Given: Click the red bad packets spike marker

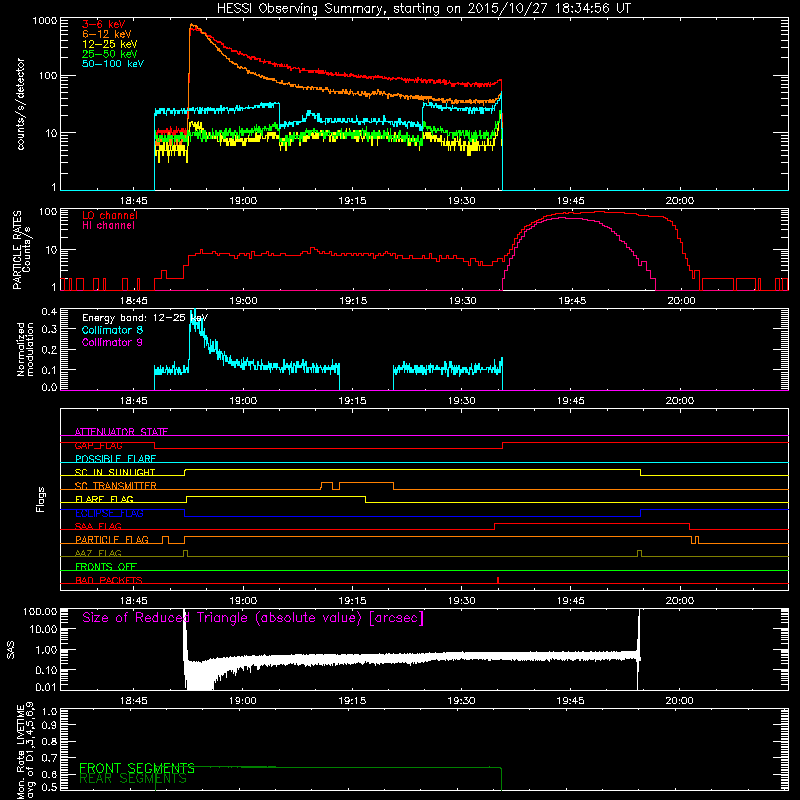Looking at the screenshot, I should point(497,580).
